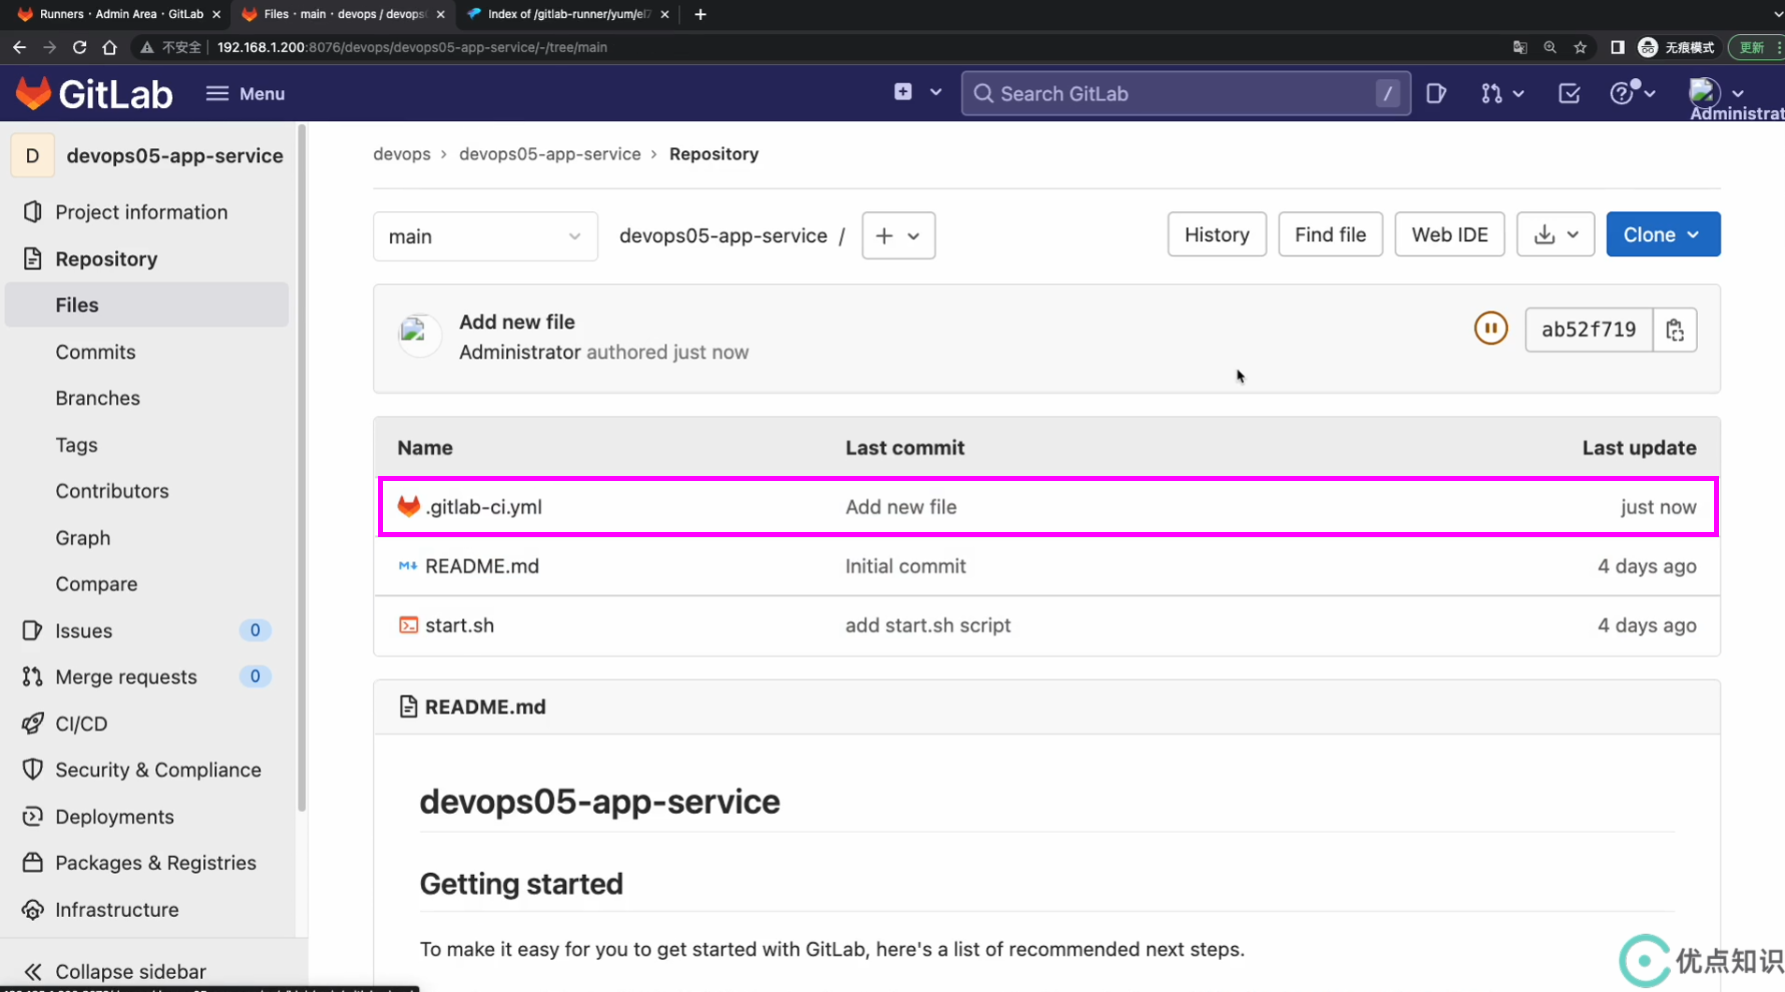The width and height of the screenshot is (1785, 992).
Task: Click the Issues sidebar icon
Action: (32, 630)
